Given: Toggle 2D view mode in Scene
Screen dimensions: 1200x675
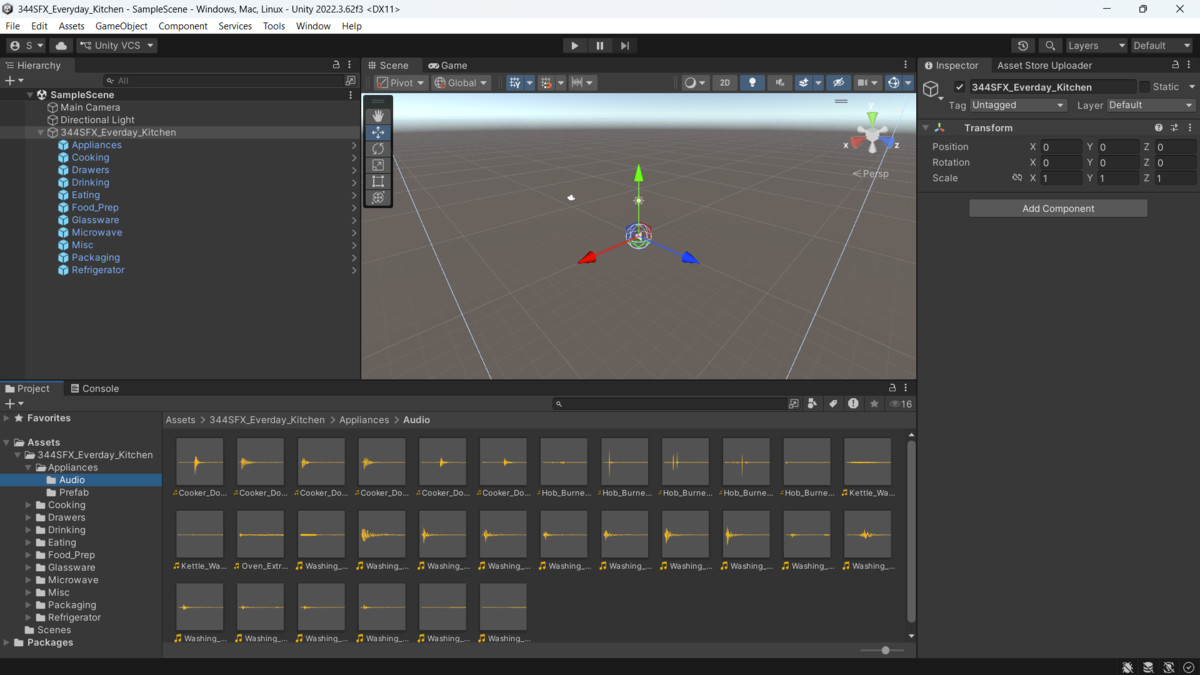Looking at the screenshot, I should click(x=725, y=83).
